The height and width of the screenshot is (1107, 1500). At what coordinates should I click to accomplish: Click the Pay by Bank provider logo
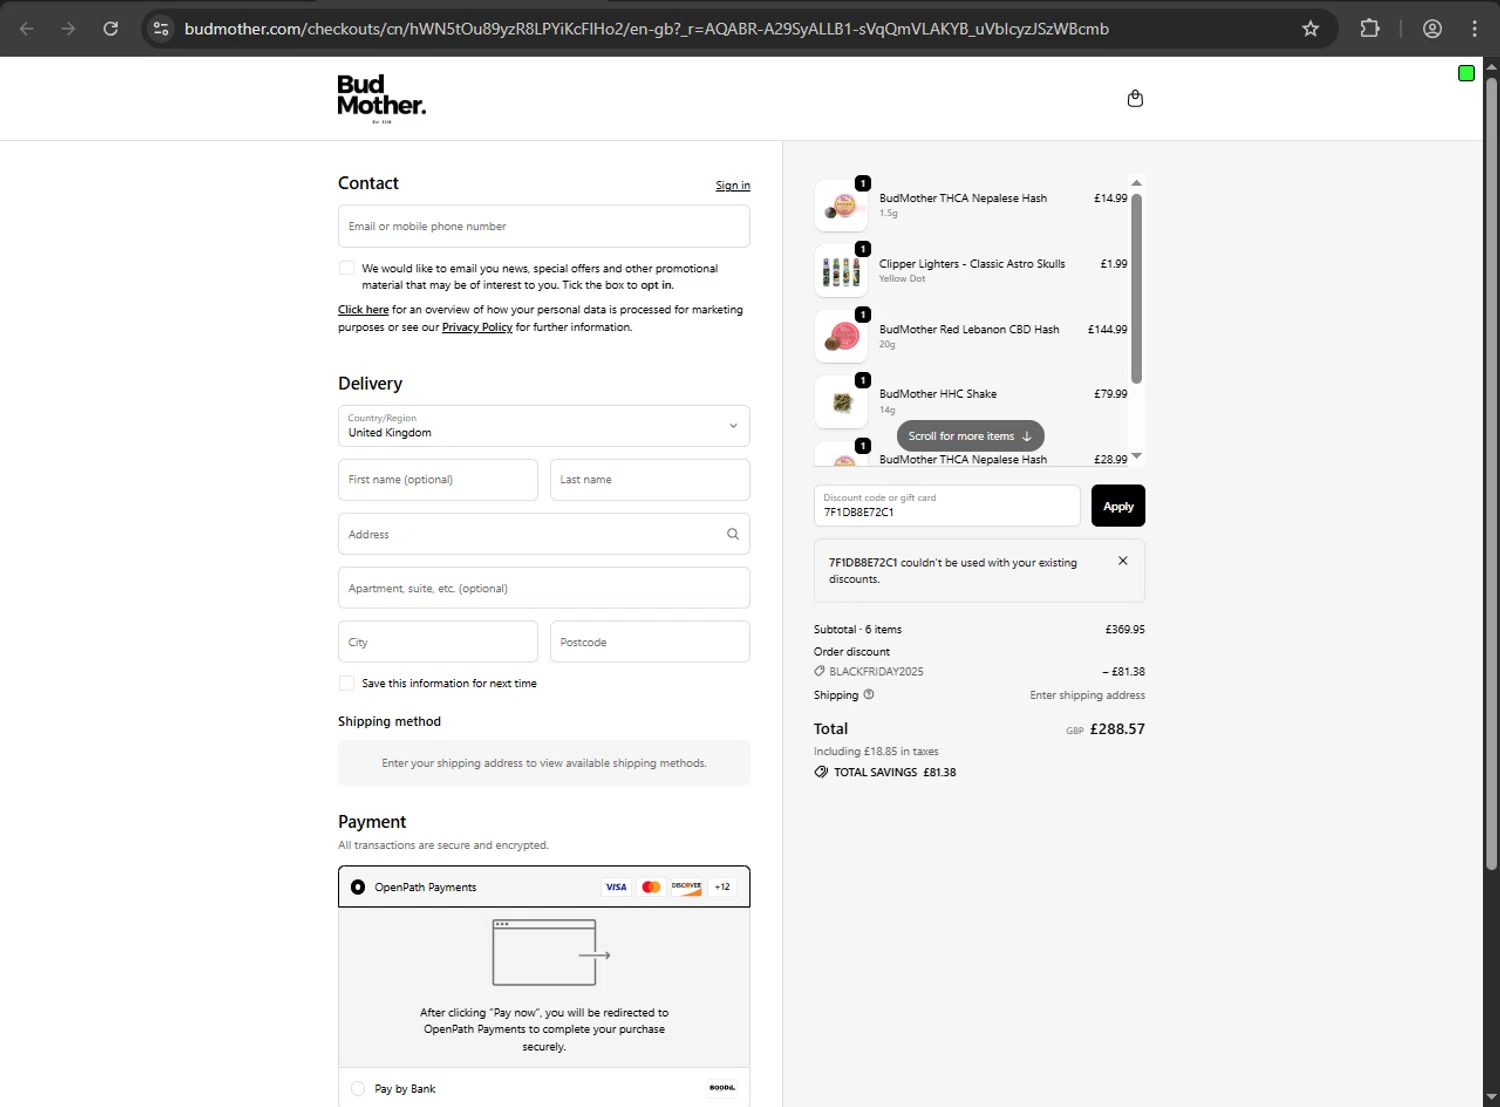point(722,1088)
